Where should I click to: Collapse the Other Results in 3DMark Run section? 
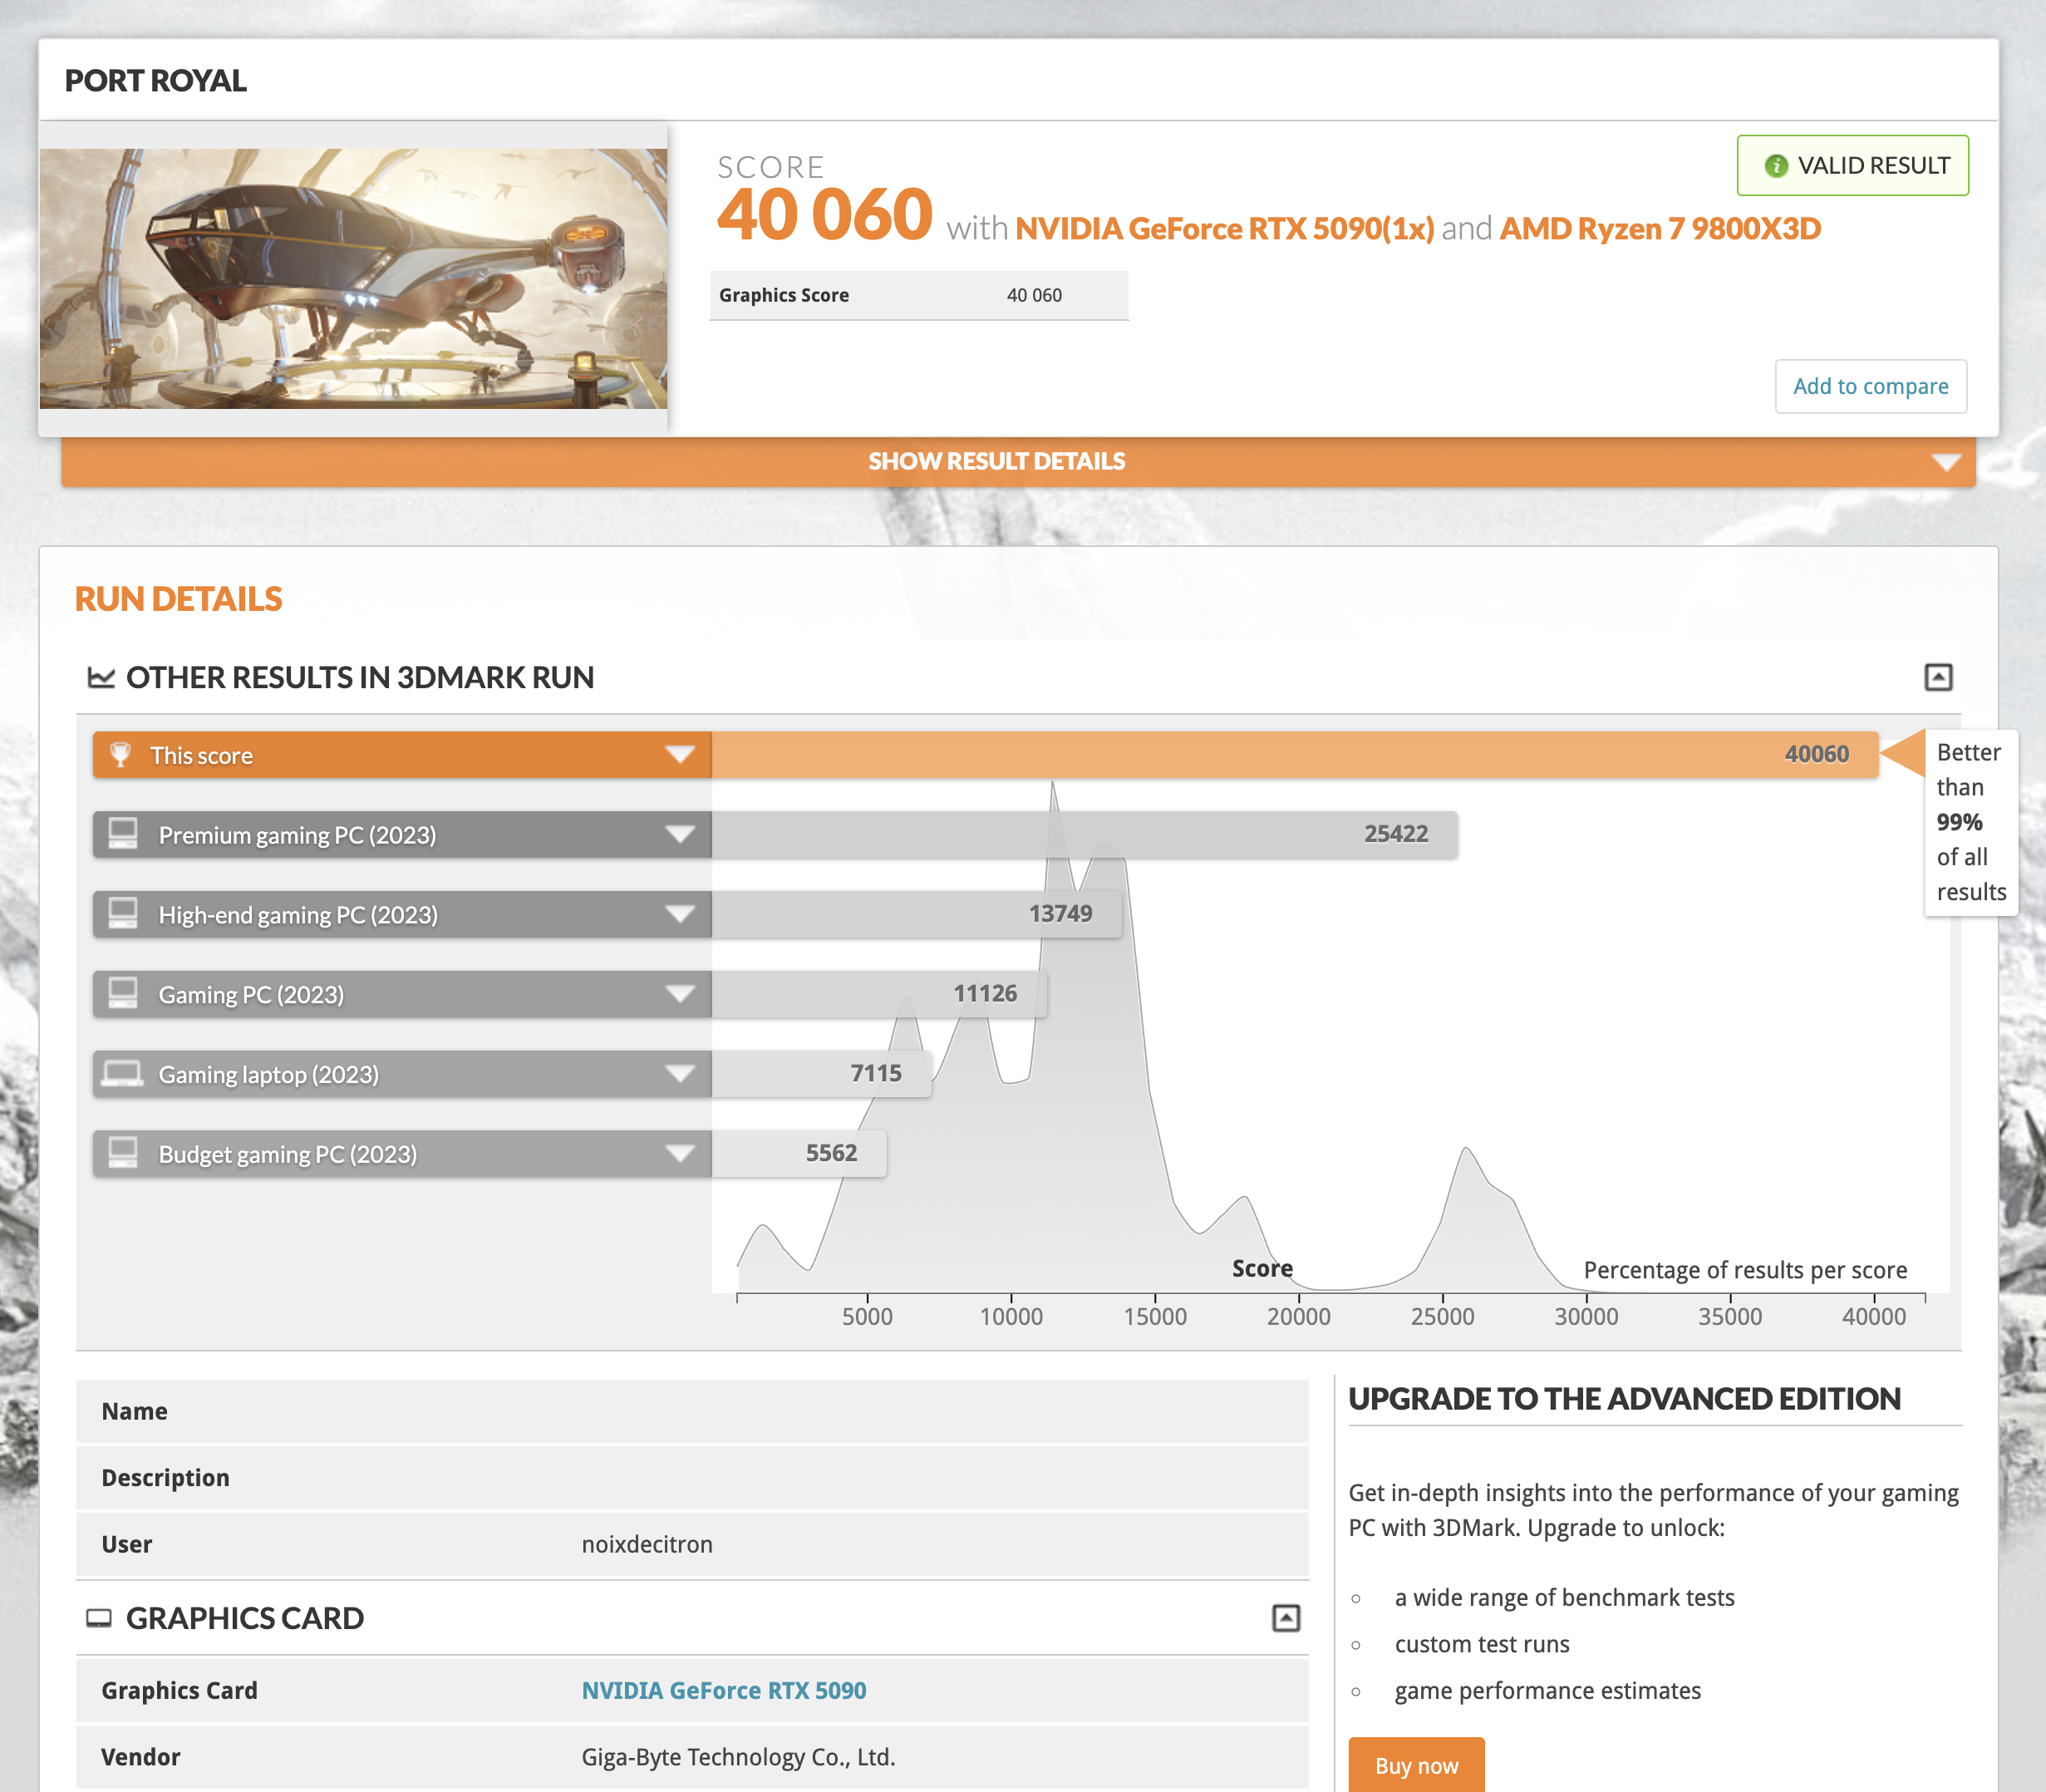pos(1938,677)
